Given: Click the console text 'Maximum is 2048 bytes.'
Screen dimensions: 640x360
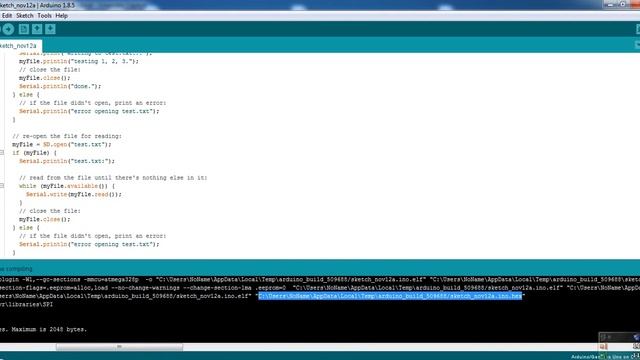Looking at the screenshot, I should (x=49, y=329).
